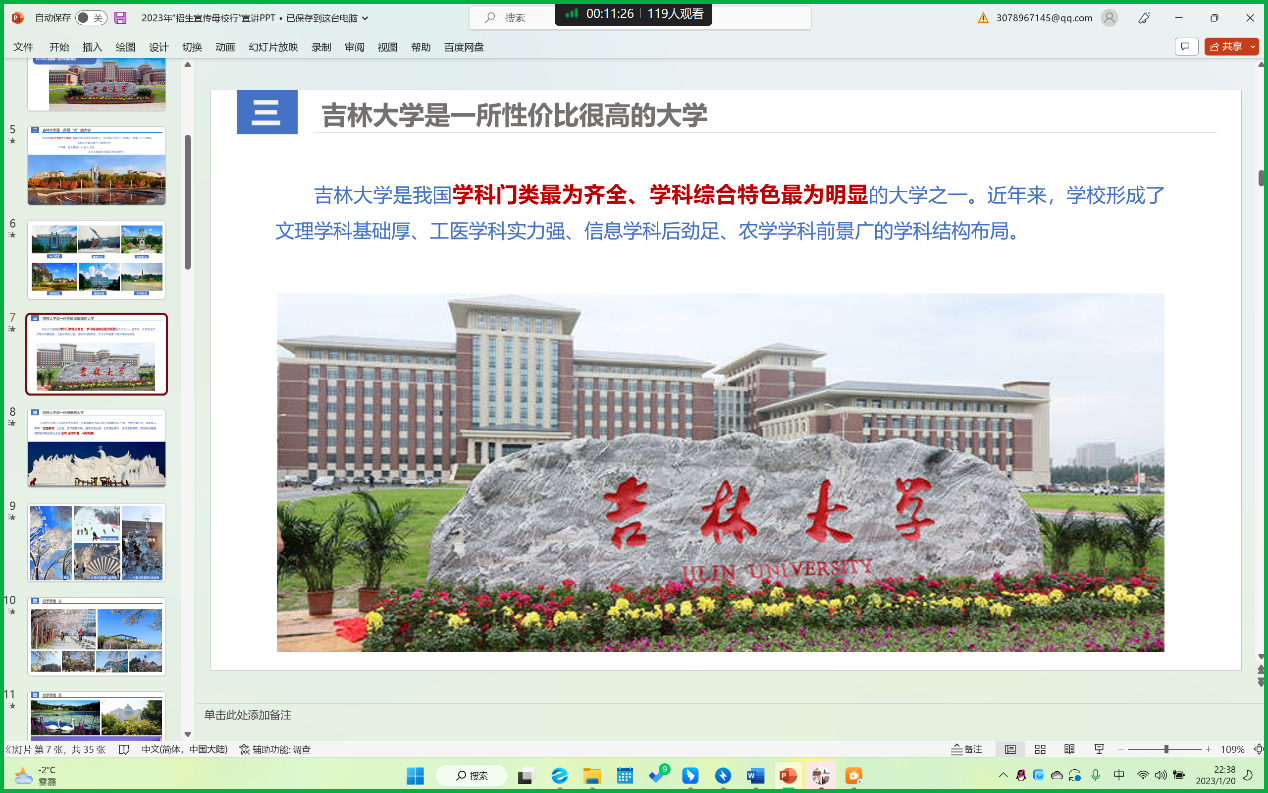
Task: Open the 幻灯片放映 ribbon tab
Action: tap(273, 47)
